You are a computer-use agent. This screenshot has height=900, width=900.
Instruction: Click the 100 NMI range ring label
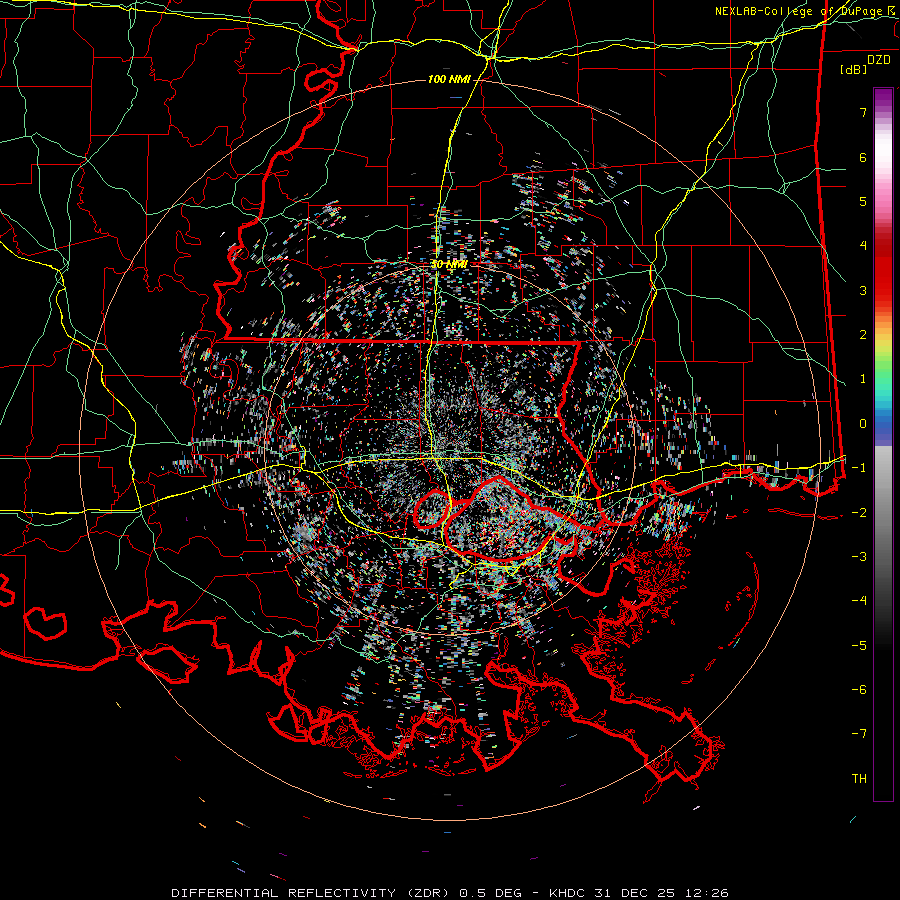tap(449, 79)
